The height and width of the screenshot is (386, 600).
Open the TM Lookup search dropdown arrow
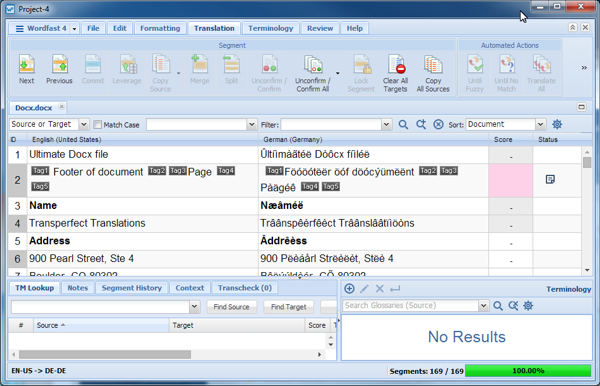pos(194,306)
